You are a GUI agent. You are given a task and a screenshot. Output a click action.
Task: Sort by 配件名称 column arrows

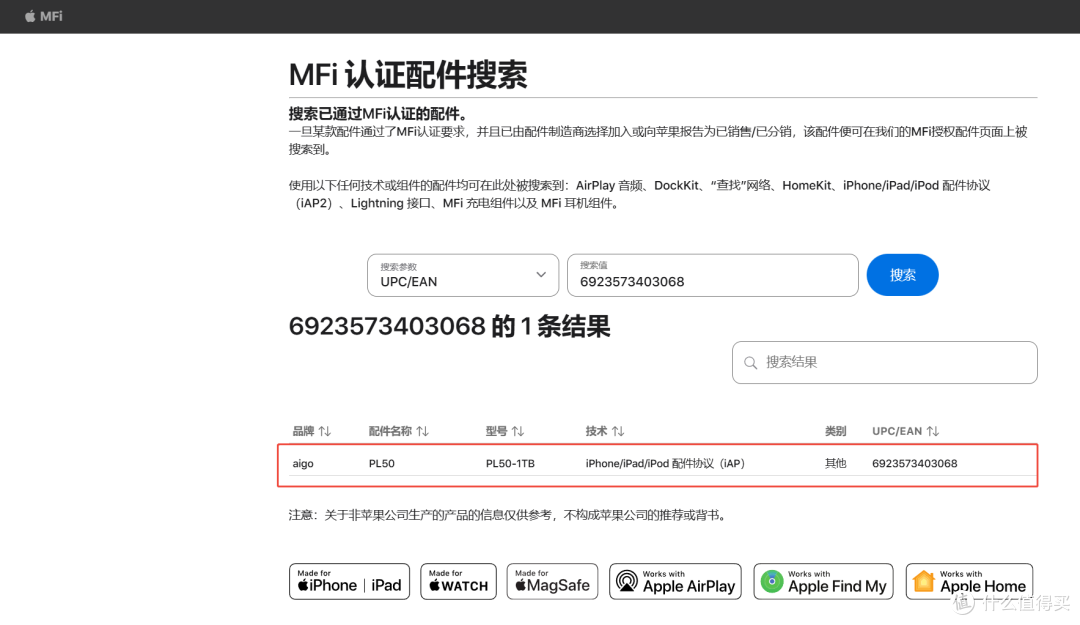click(x=422, y=431)
